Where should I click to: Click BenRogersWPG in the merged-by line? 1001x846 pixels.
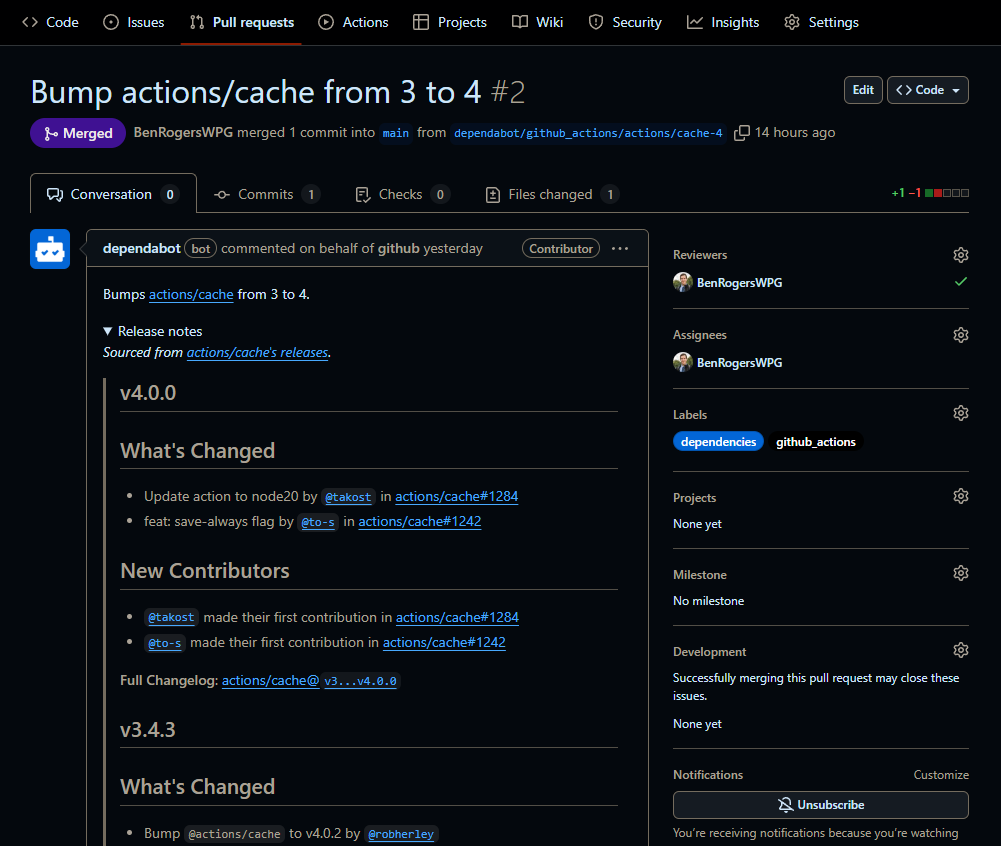[x=183, y=132]
